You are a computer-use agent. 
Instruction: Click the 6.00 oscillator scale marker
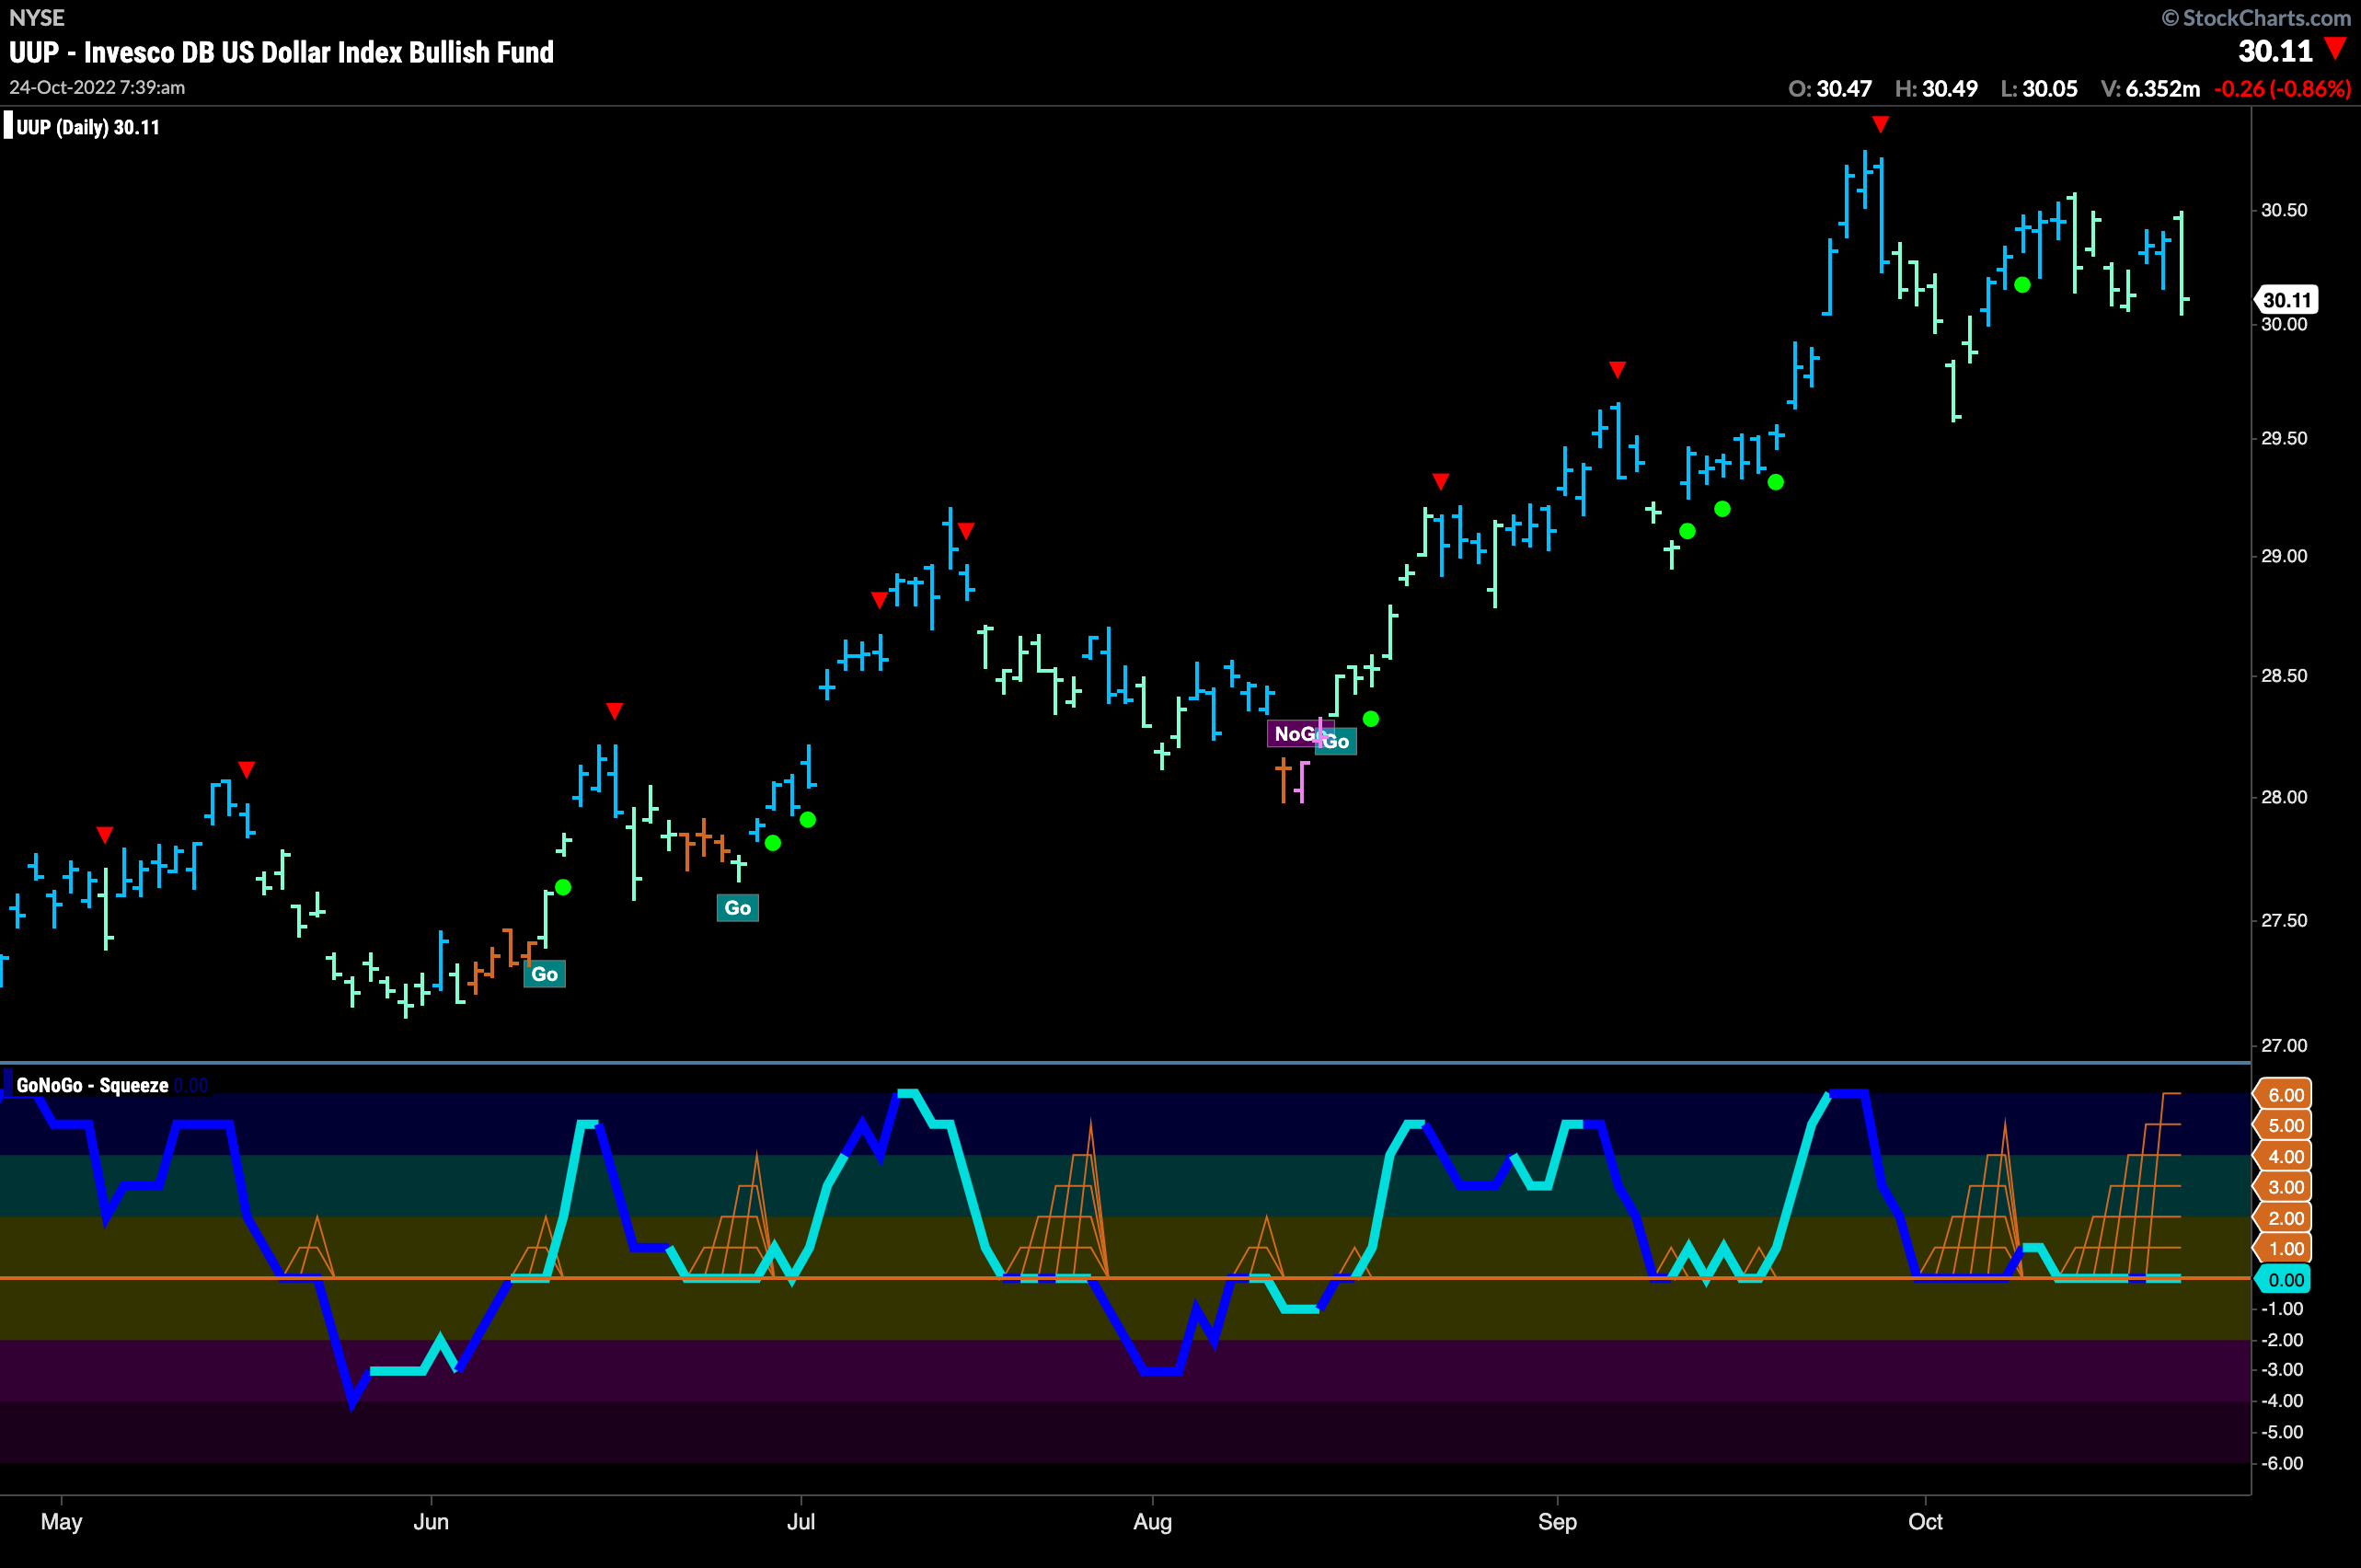point(2282,1094)
